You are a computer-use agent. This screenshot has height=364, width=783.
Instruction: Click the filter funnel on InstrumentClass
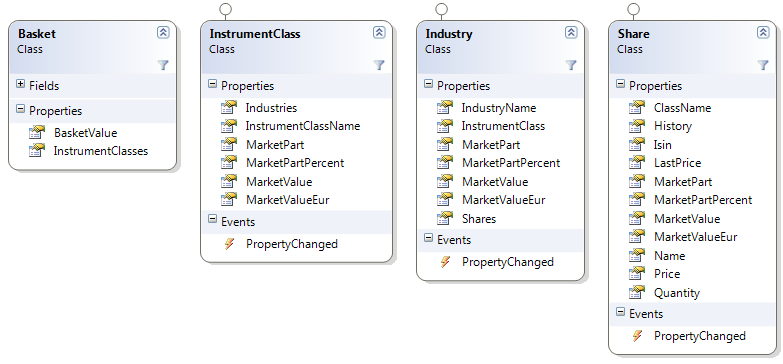[x=379, y=65]
